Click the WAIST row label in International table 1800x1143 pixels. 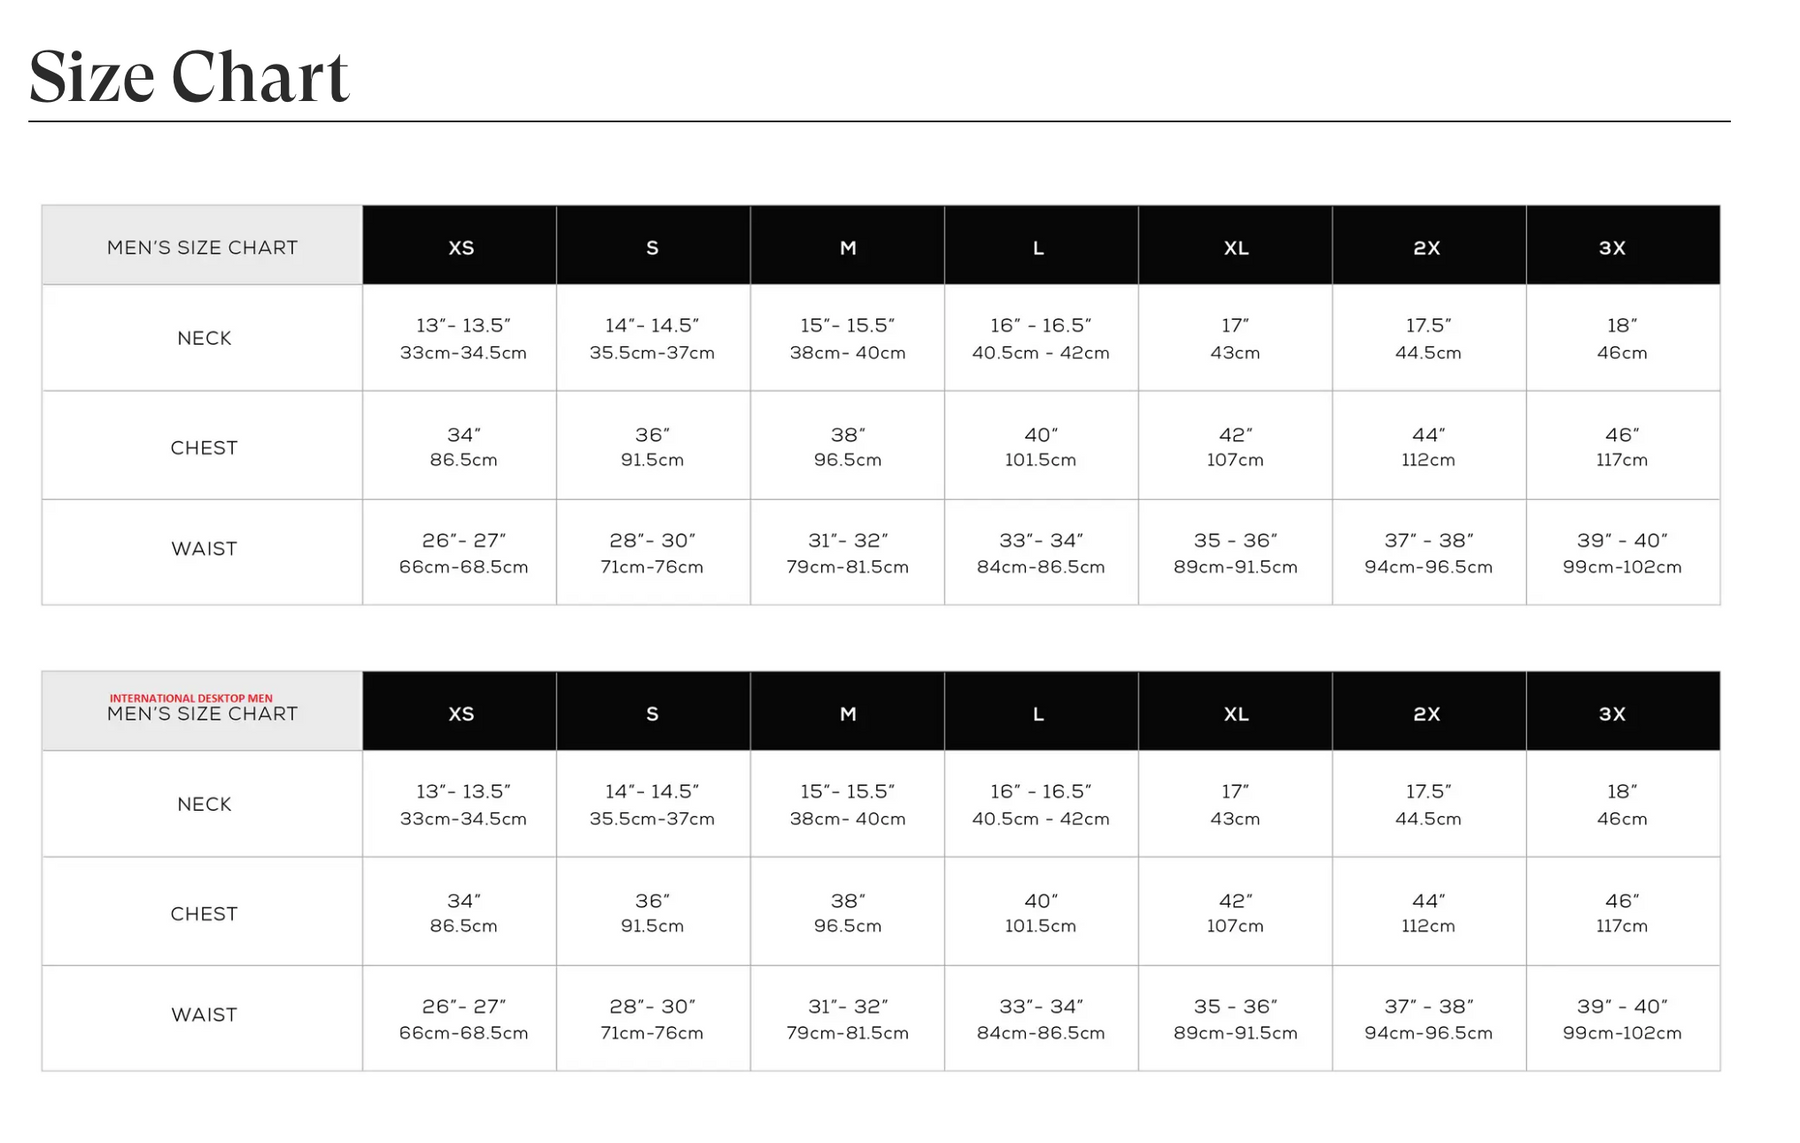pos(204,1014)
